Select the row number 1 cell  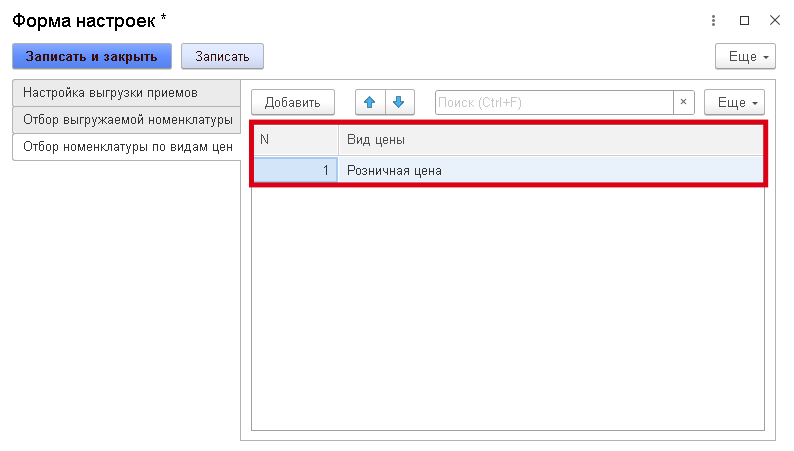coord(294,171)
